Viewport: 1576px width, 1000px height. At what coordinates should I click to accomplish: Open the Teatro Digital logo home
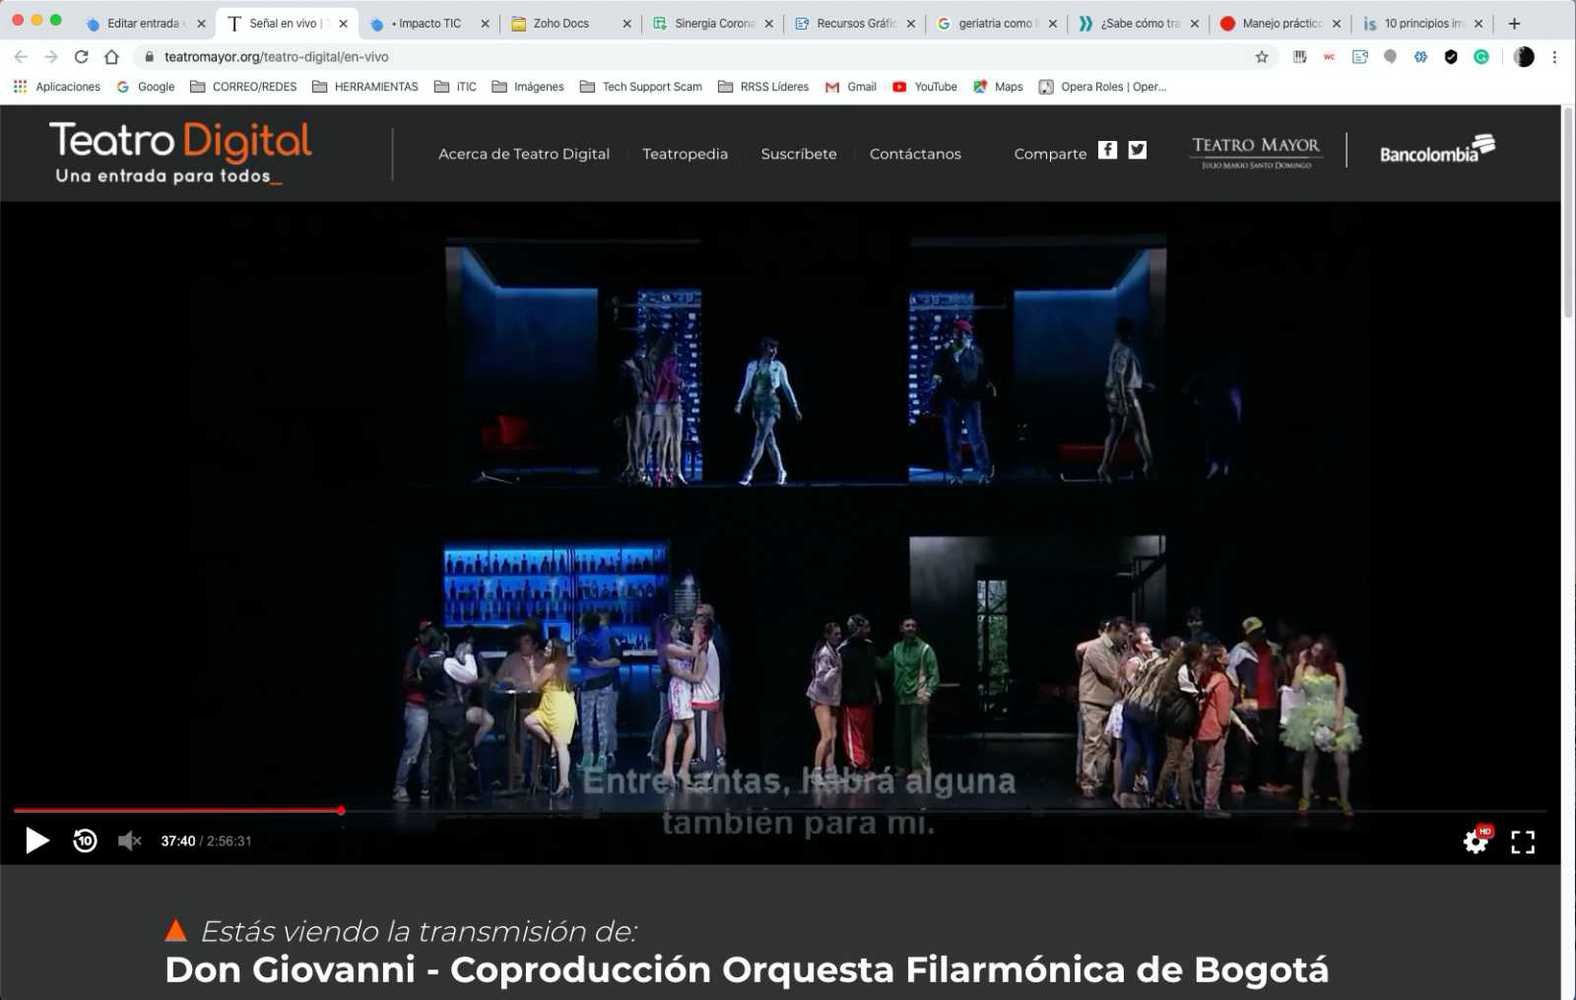pos(181,153)
